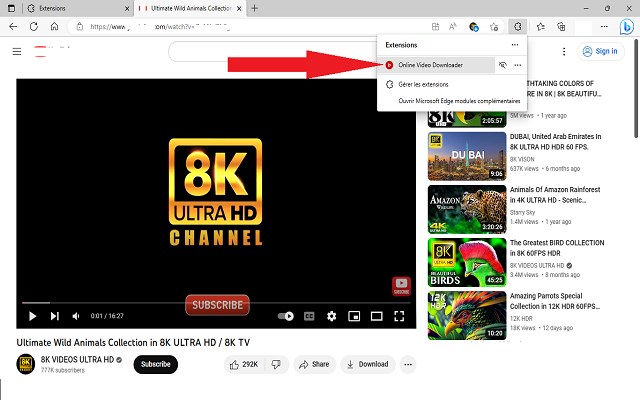This screenshot has width=640, height=400.
Task: Open tab actions menu icon
Action: (11, 8)
